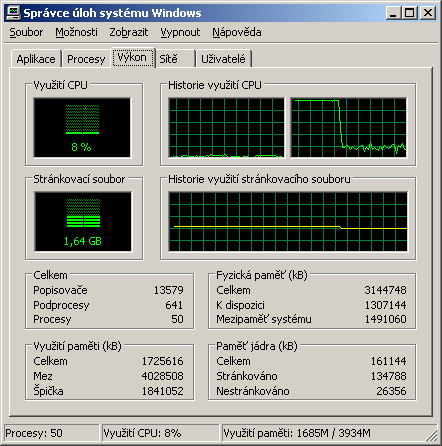Select the Výkon tab
Image resolution: width=442 pixels, height=446 pixels.
click(x=132, y=57)
